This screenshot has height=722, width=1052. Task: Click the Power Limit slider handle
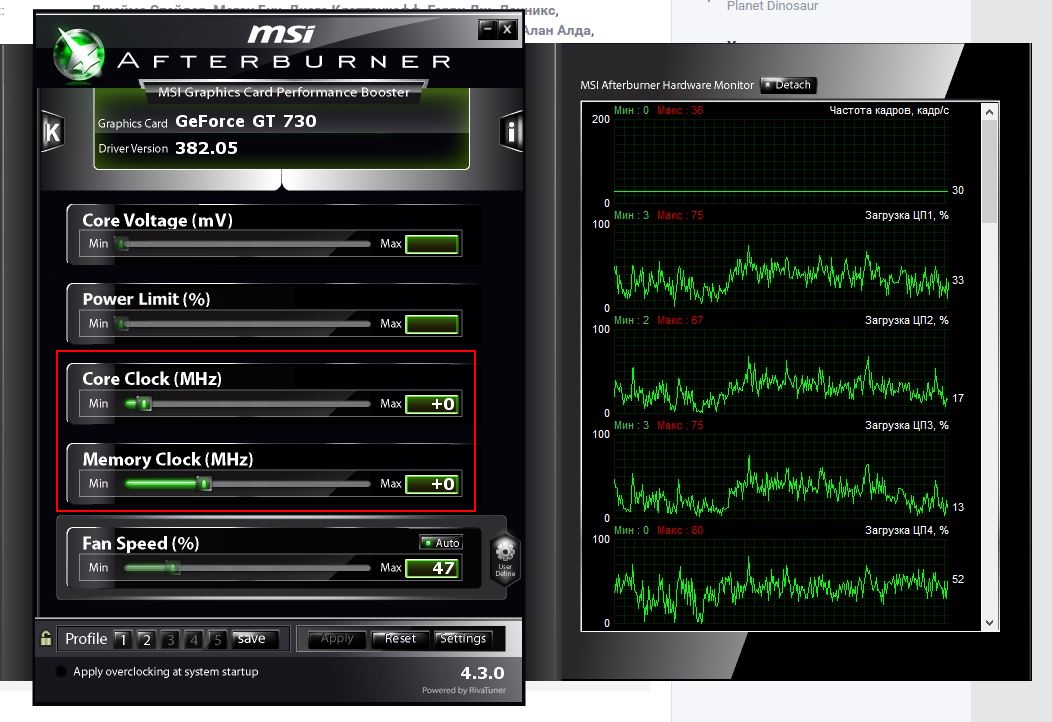pyautogui.click(x=122, y=324)
